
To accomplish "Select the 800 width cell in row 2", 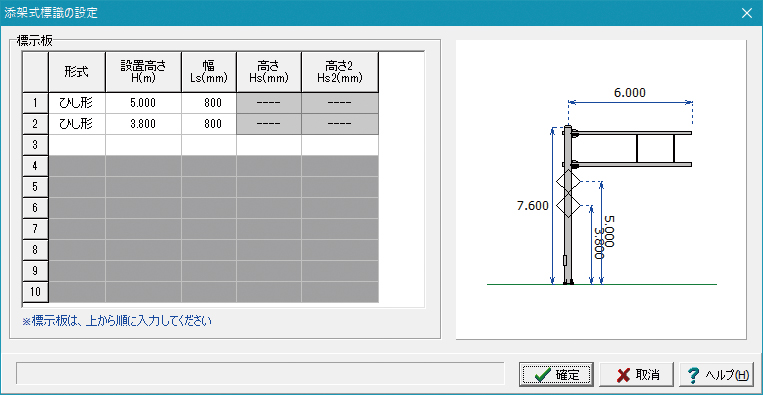I will [209, 124].
